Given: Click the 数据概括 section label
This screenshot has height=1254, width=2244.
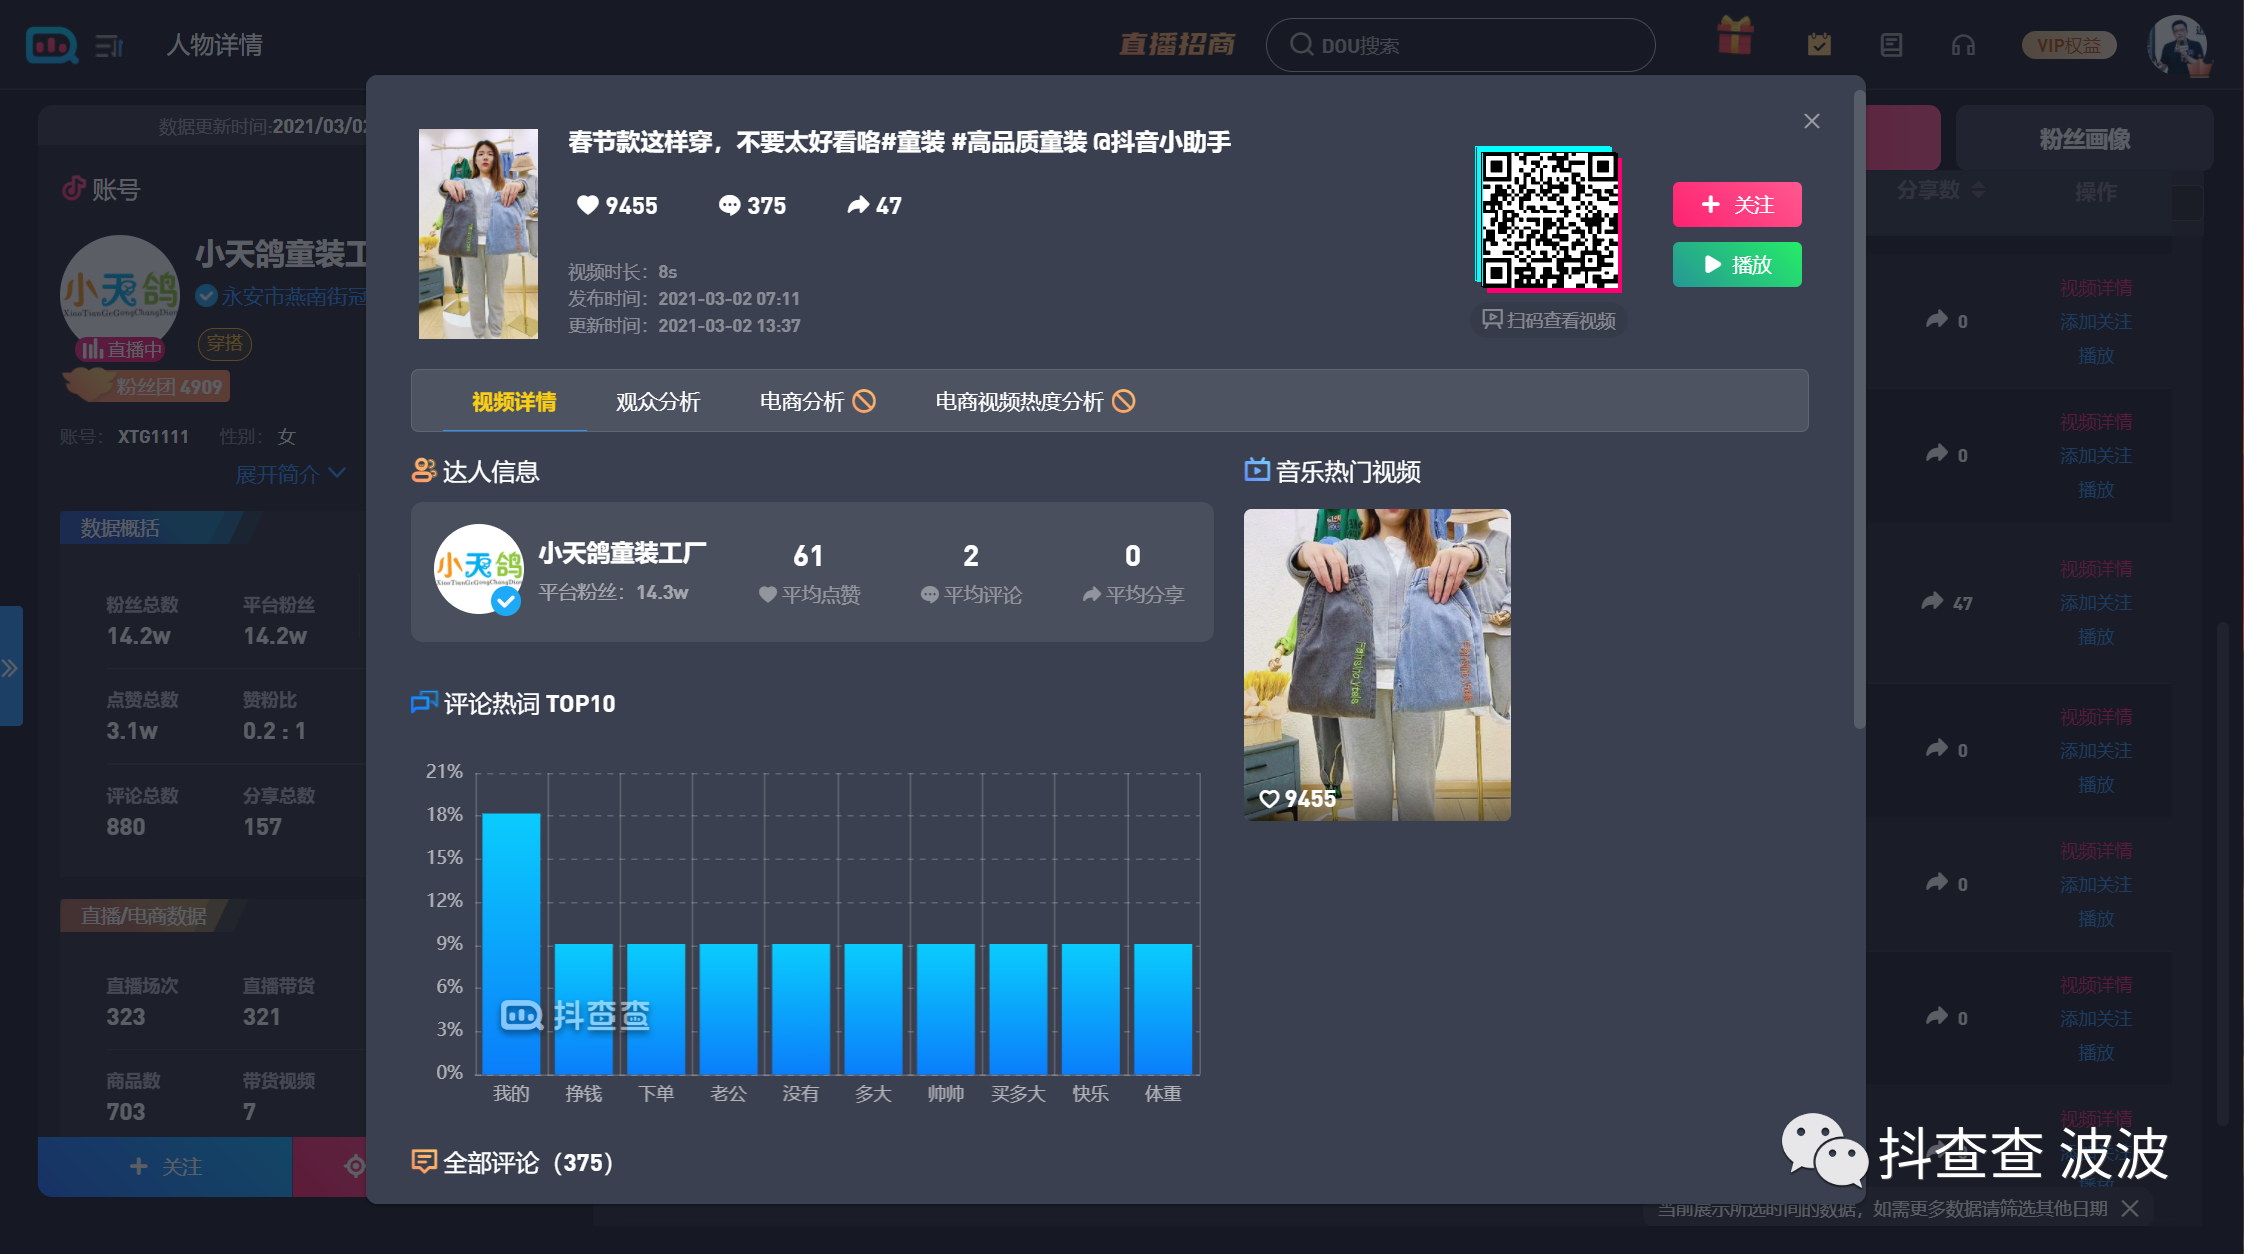Looking at the screenshot, I should click(x=120, y=528).
